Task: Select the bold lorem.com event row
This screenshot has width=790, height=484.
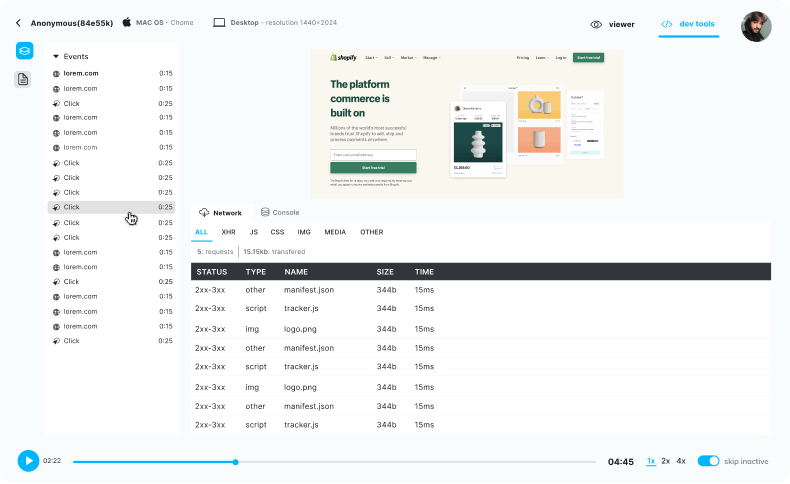Action: pos(112,74)
